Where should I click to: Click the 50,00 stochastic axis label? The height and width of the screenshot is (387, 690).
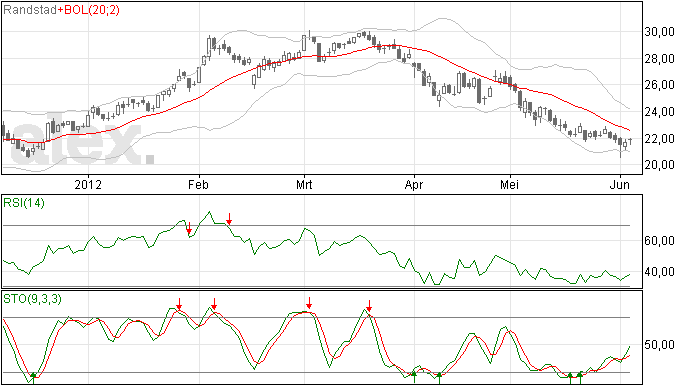pos(659,345)
